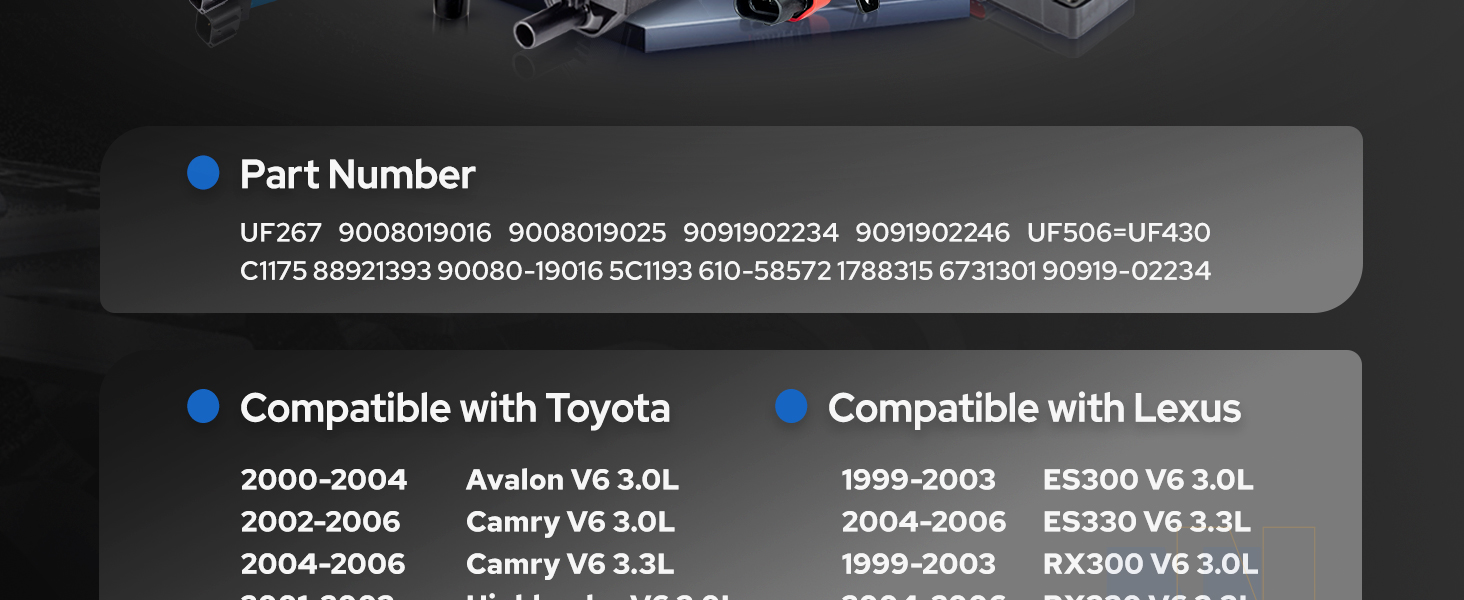Click the ignition coil product image at top
This screenshot has width=1464, height=600.
click(x=660, y=27)
